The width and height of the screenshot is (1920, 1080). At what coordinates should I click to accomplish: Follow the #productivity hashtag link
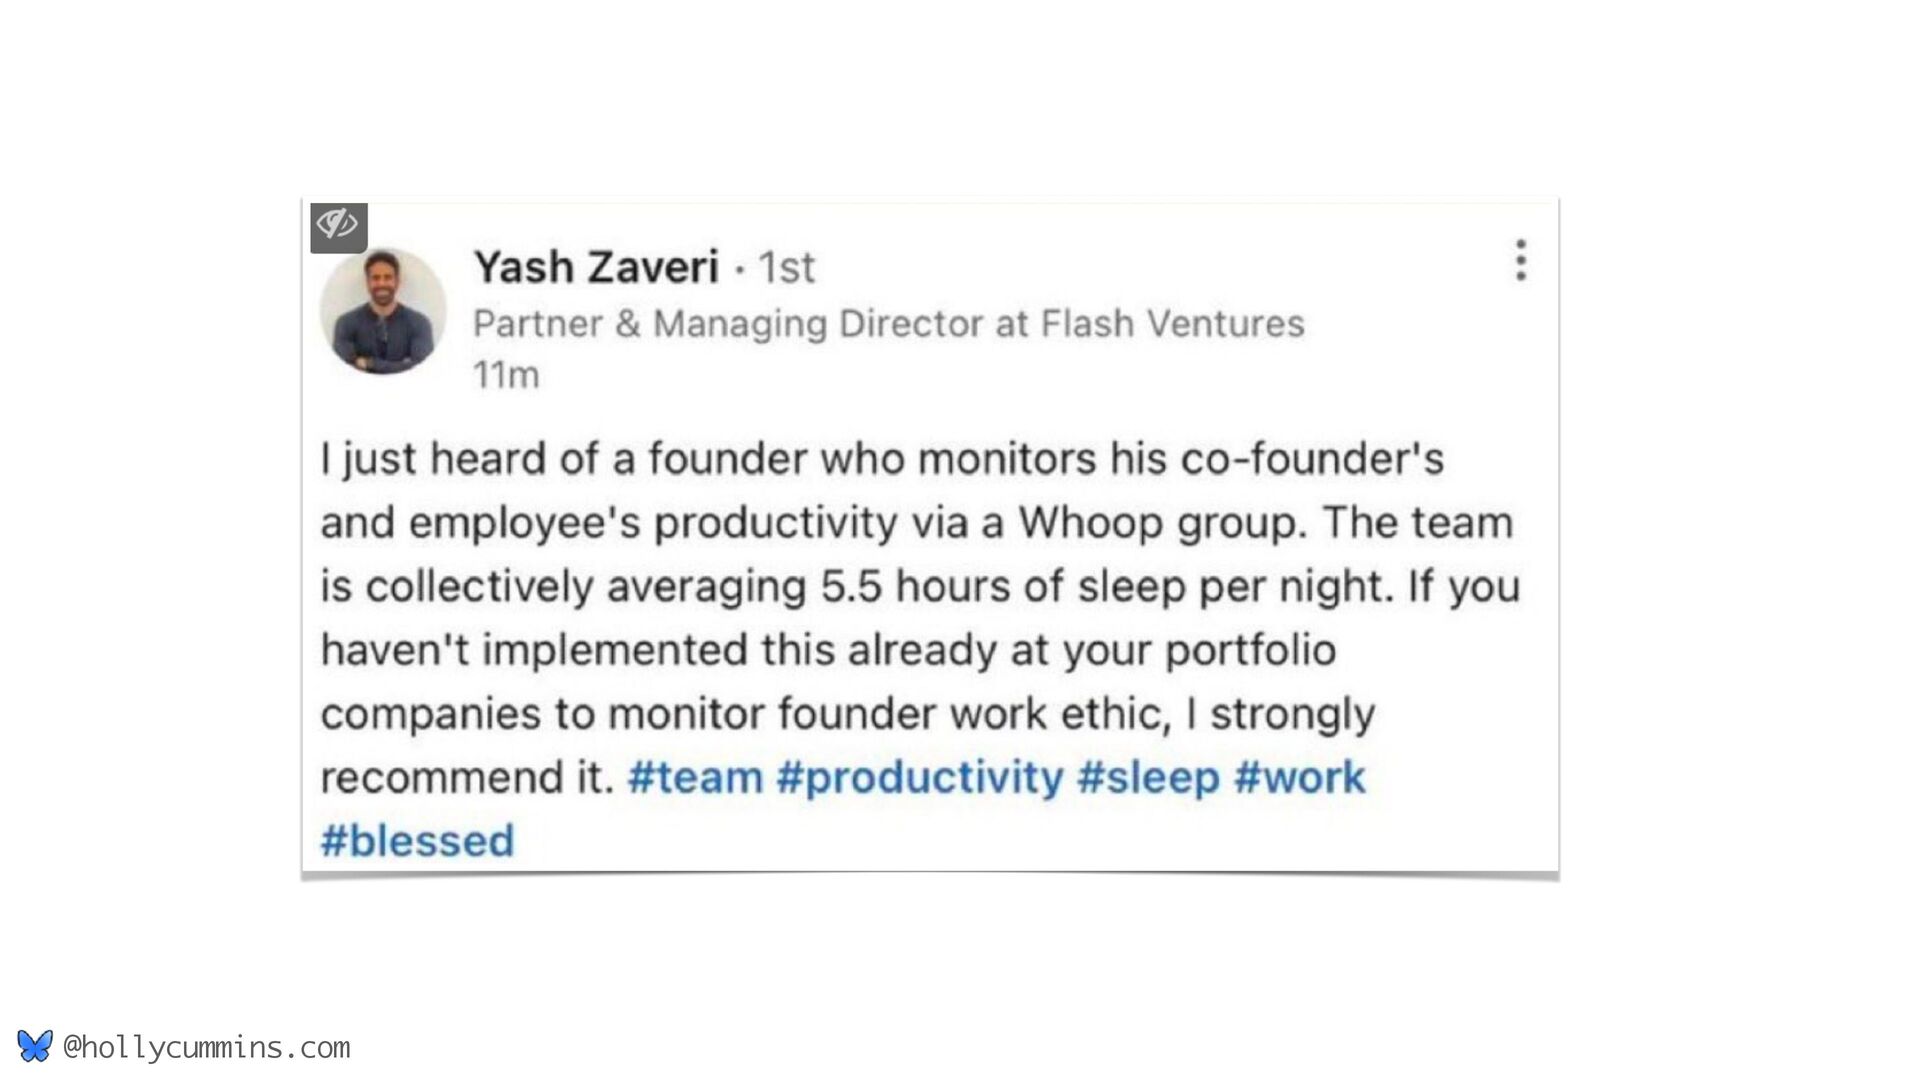919,777
